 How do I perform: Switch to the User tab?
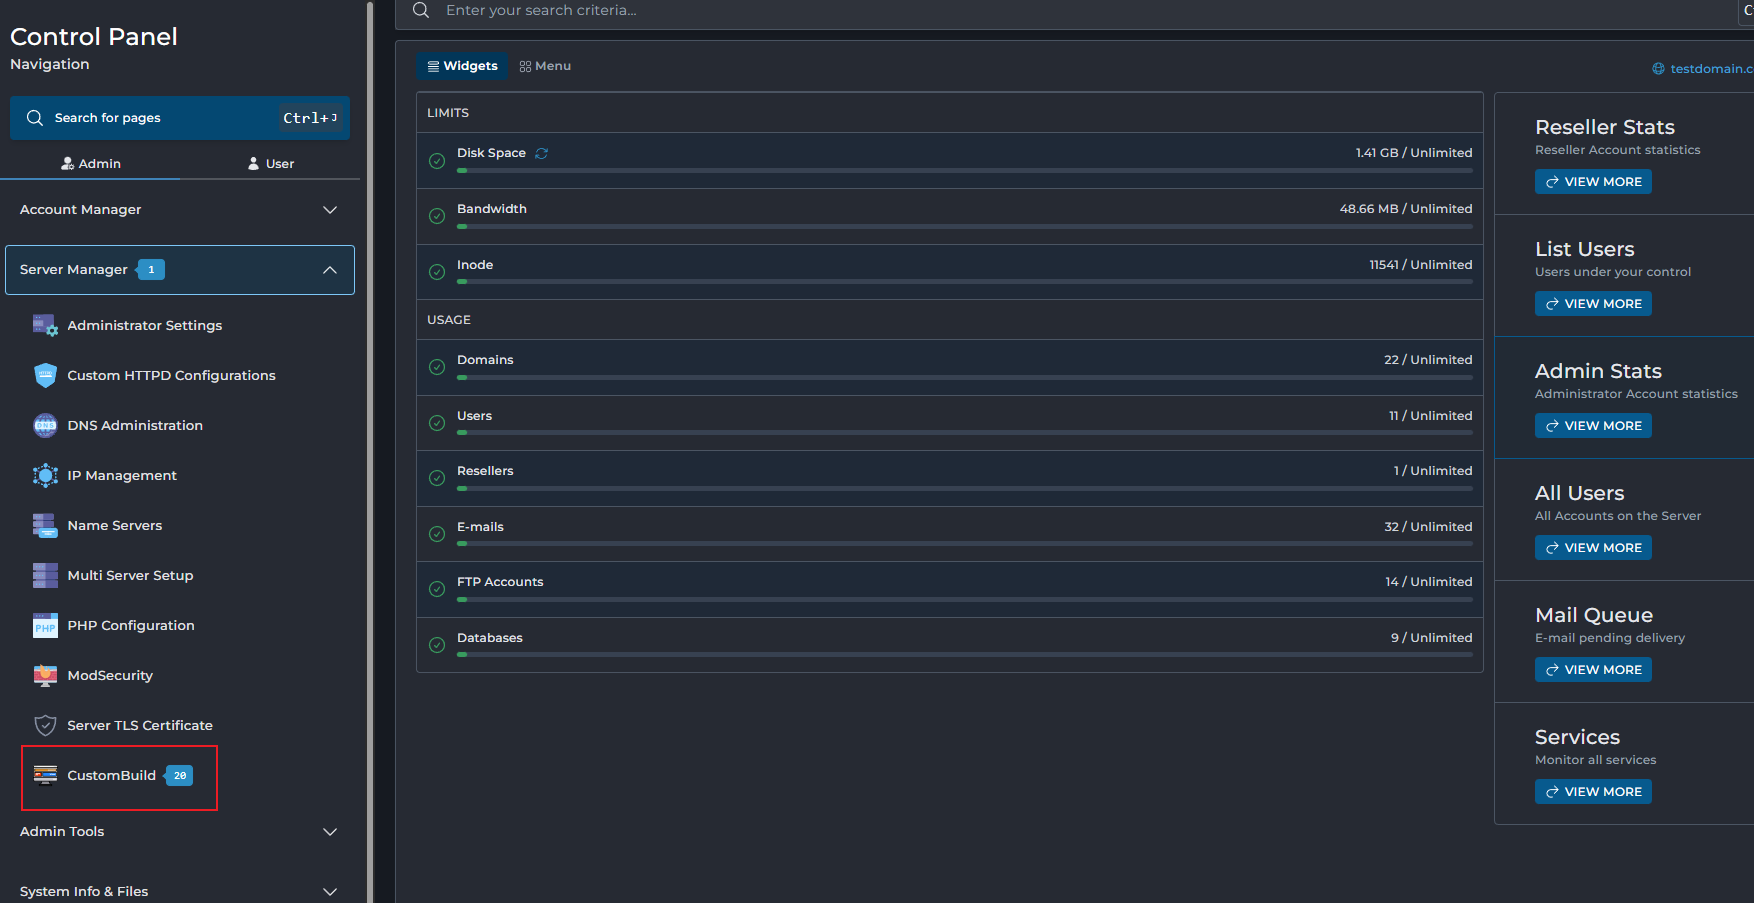tap(270, 163)
